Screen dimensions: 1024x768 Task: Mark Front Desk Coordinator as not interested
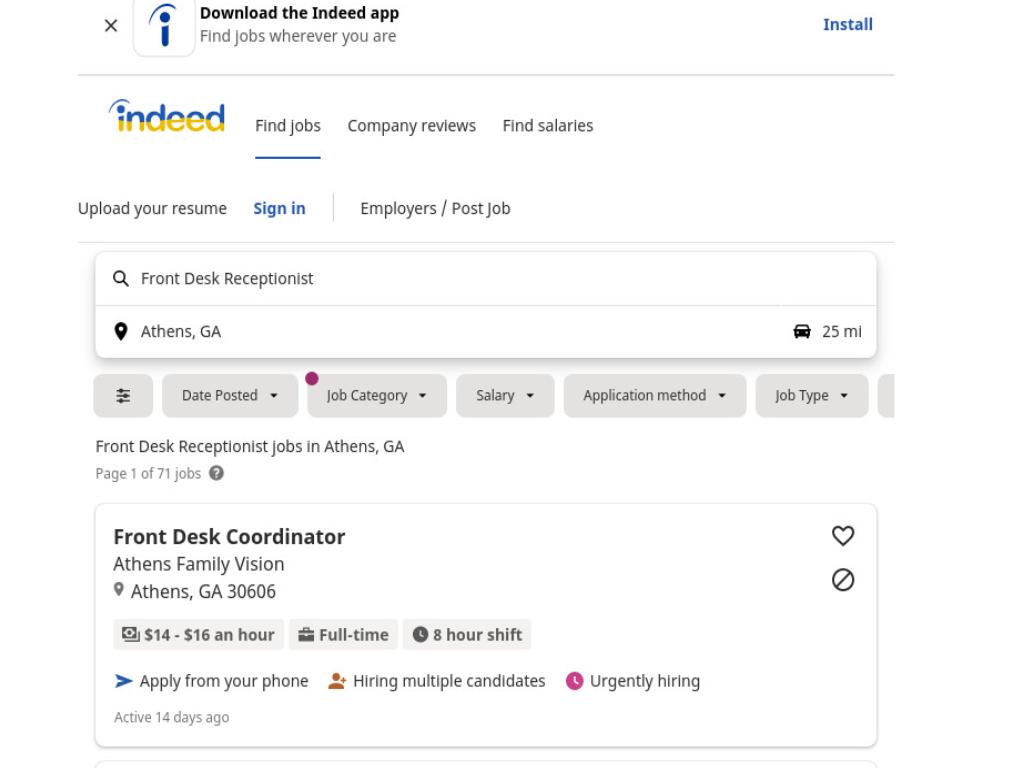[x=843, y=580]
